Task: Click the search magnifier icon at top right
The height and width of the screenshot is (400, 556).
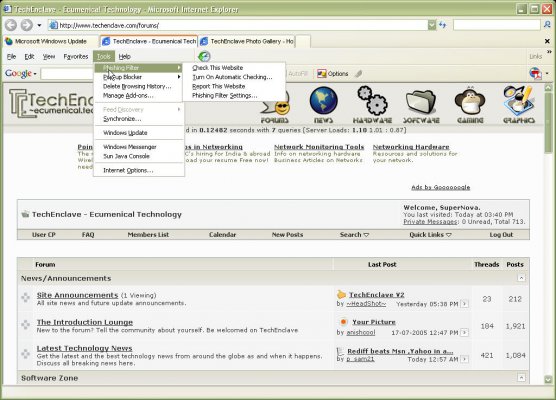Action: coord(547,25)
